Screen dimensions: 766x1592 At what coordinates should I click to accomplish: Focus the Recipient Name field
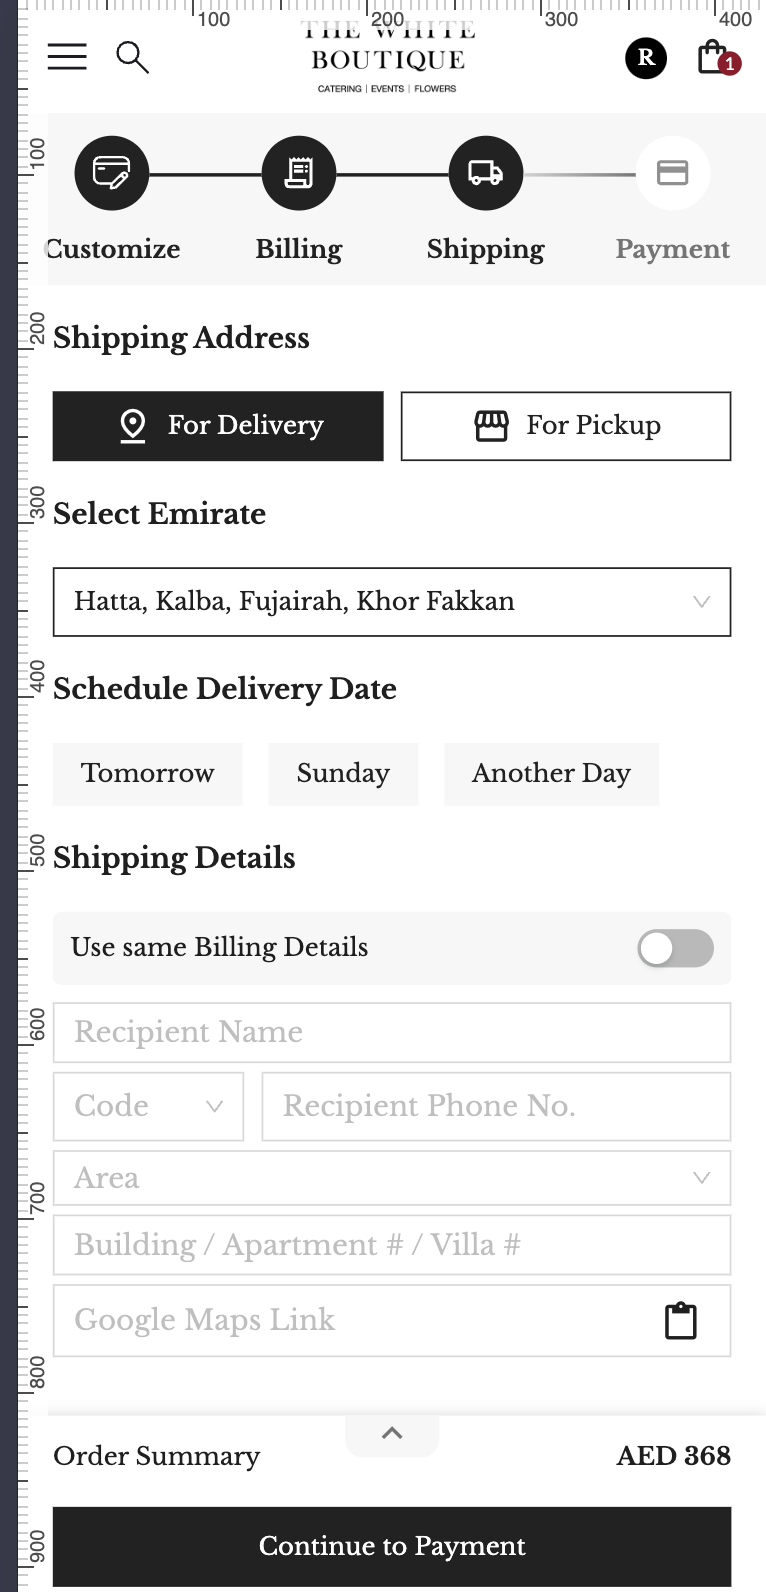(x=392, y=1032)
